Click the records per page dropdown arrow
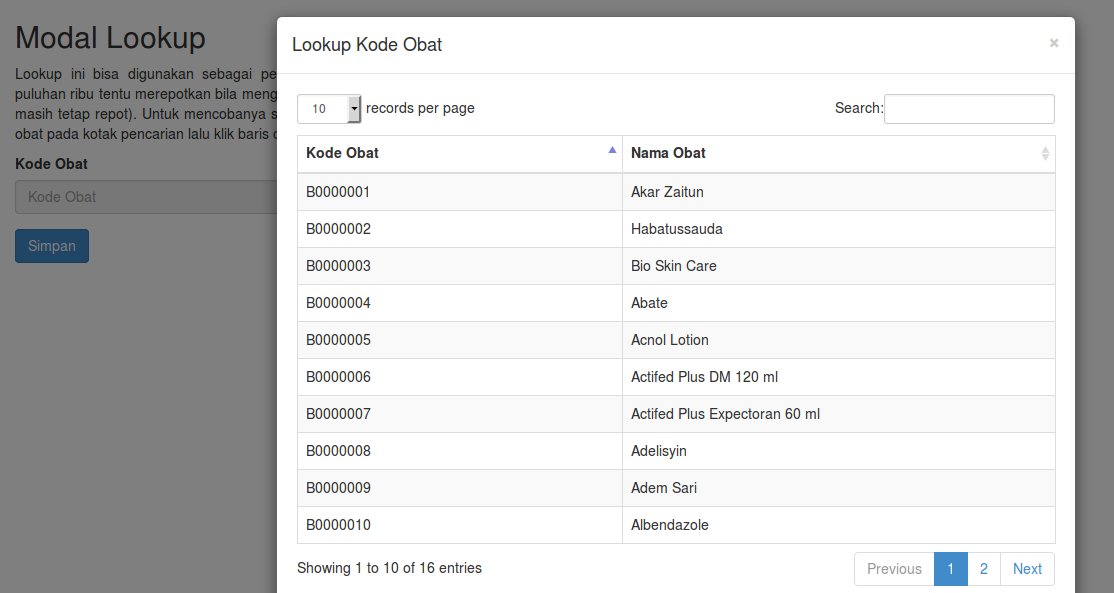 click(x=352, y=108)
